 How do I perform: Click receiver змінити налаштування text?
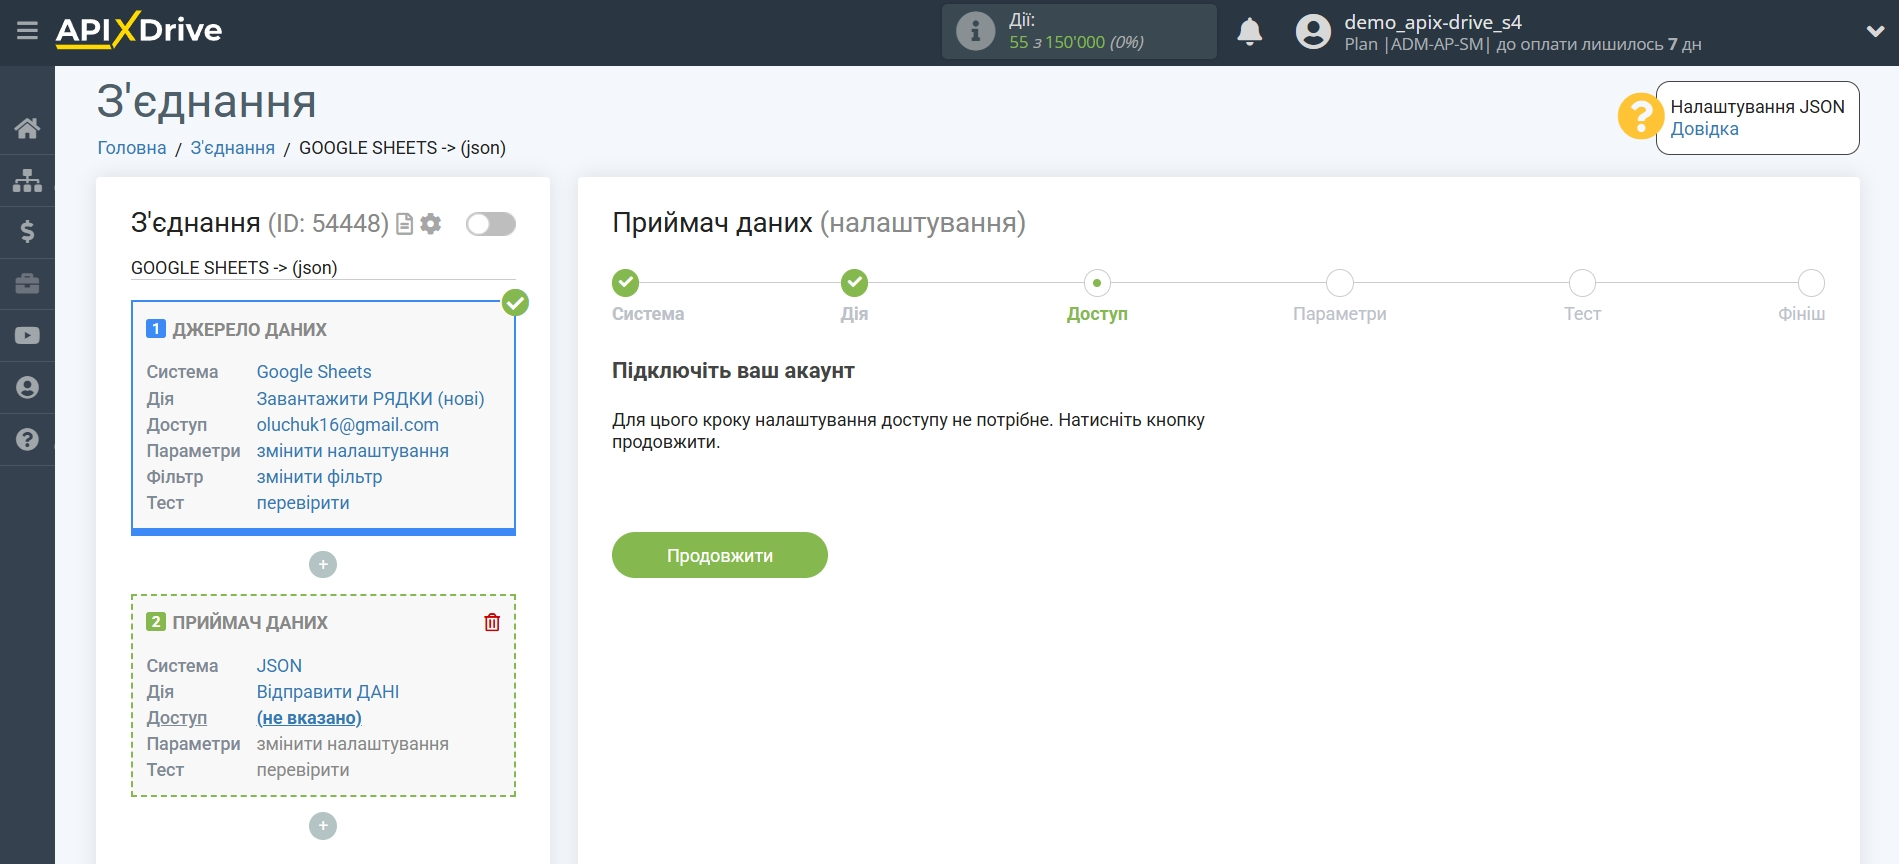pyautogui.click(x=352, y=744)
